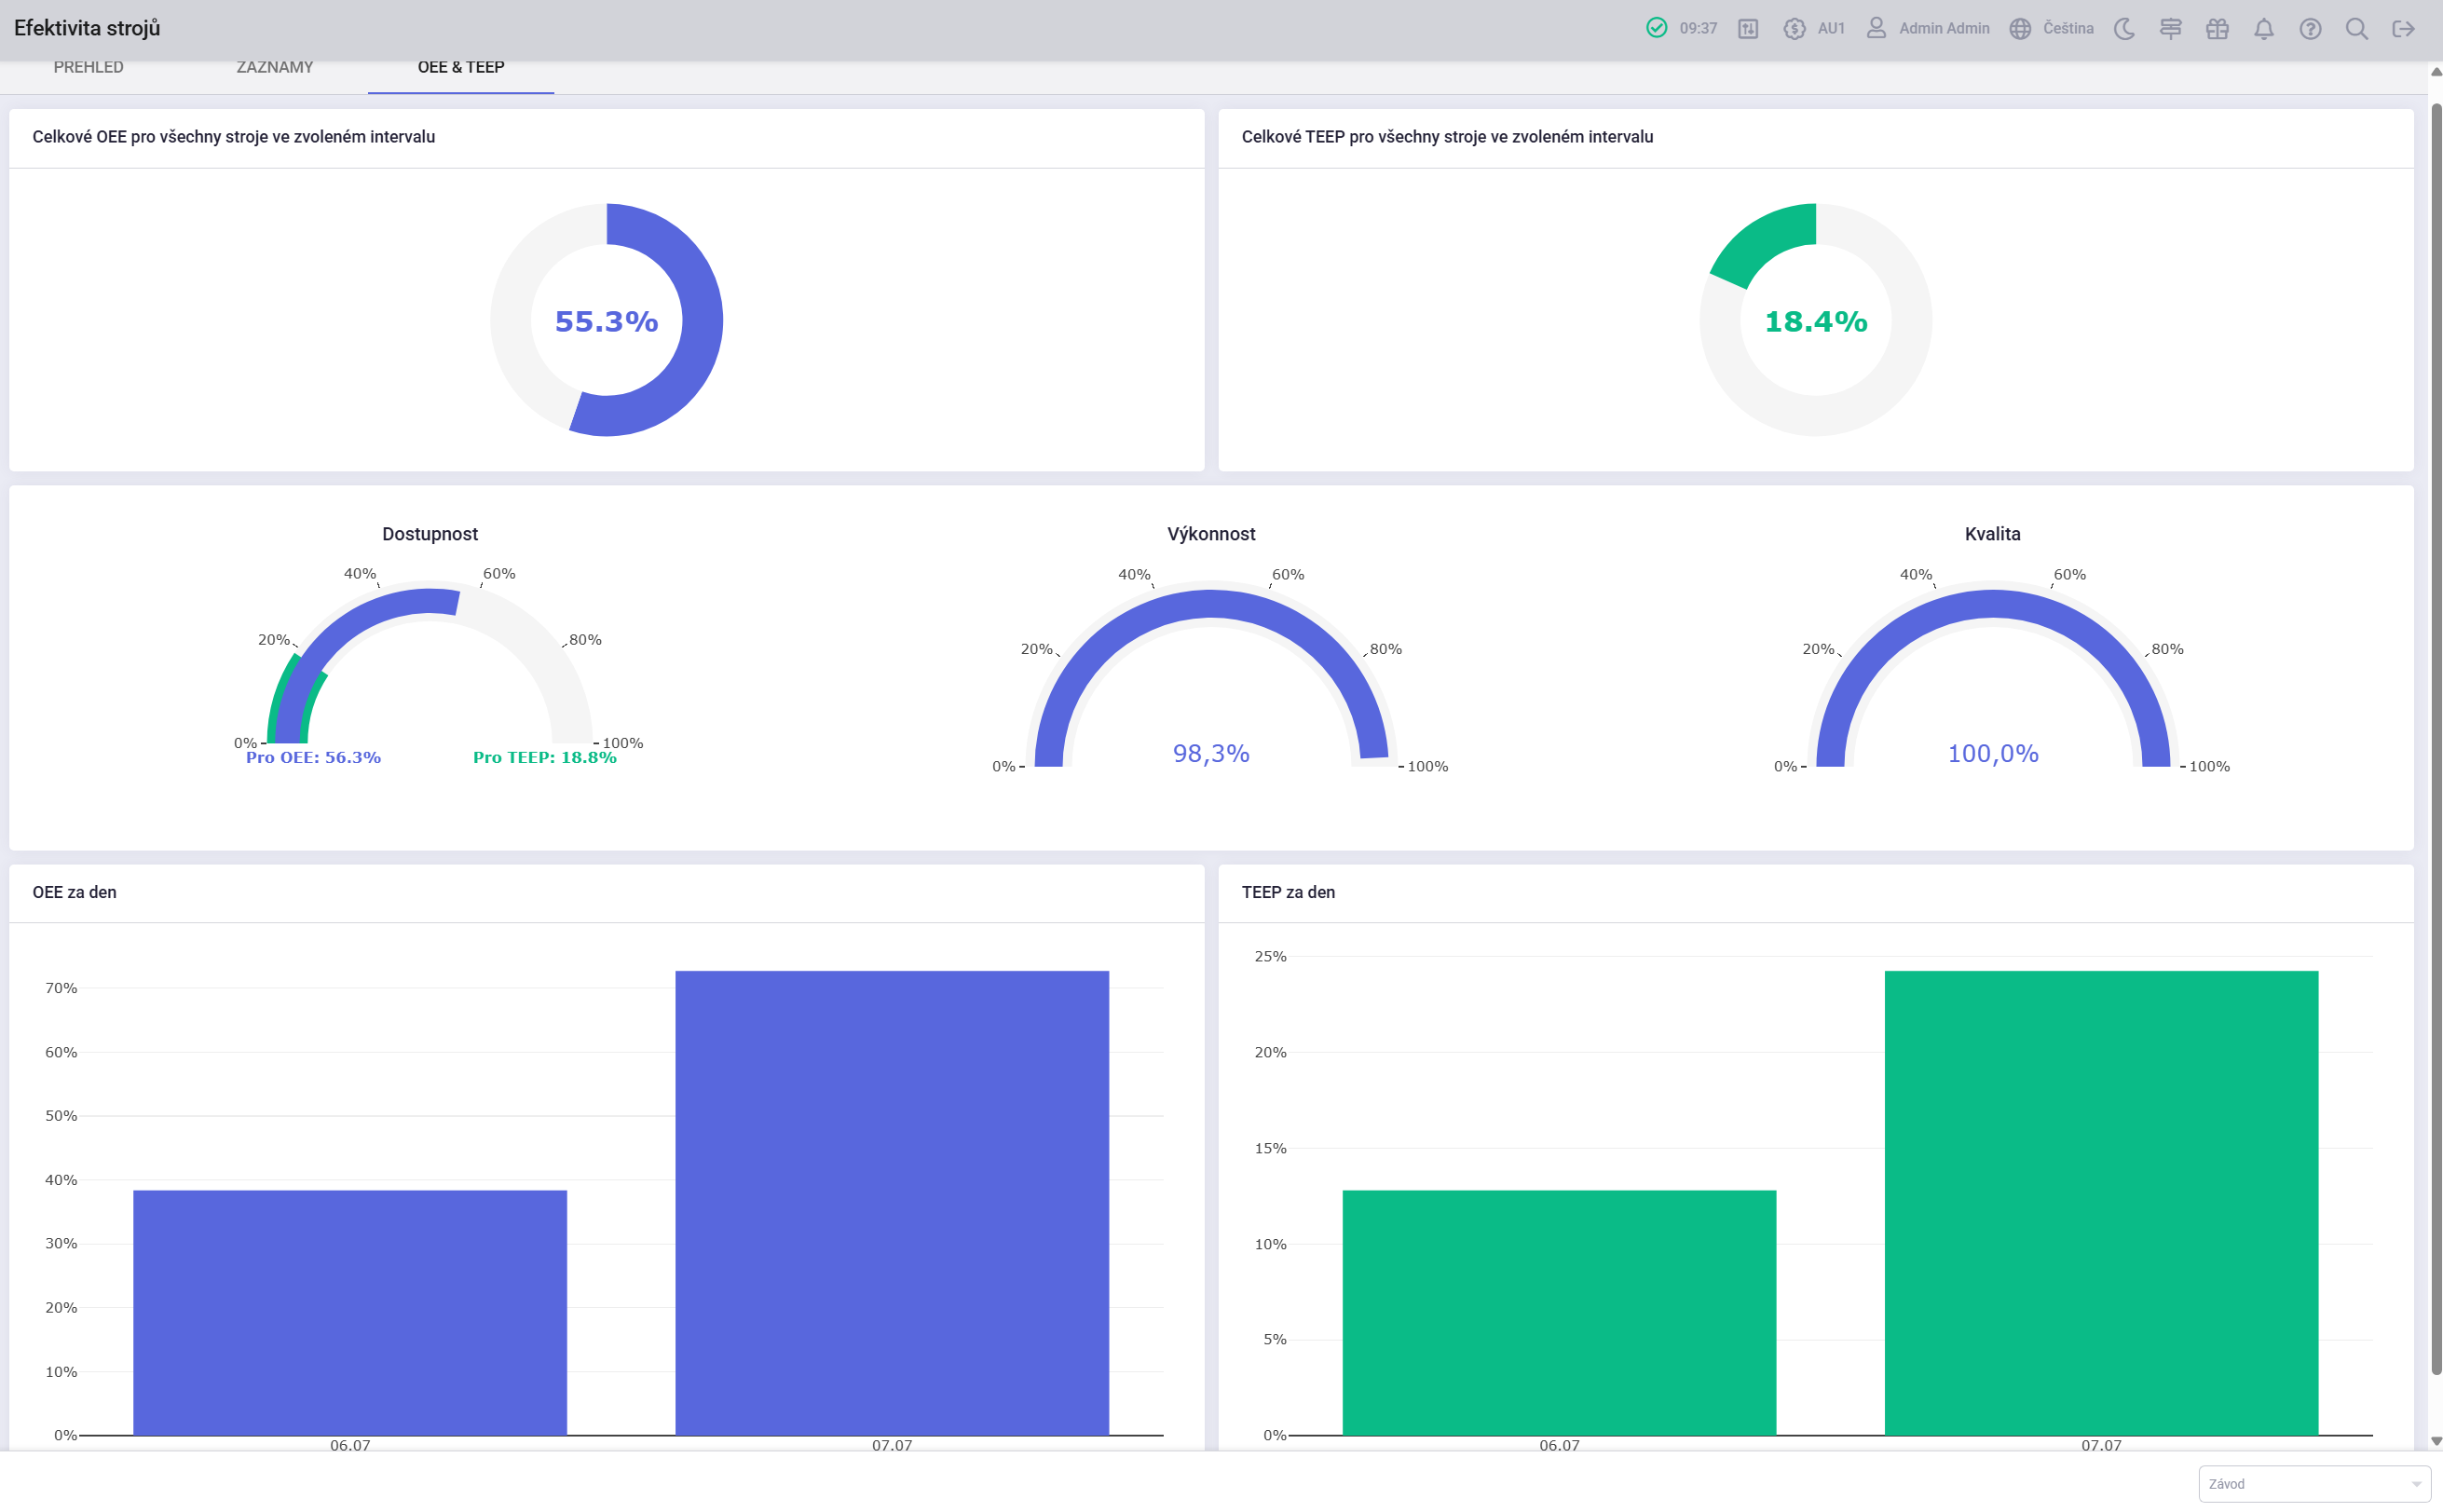Switch to the PŘEHLED tab

click(x=89, y=67)
